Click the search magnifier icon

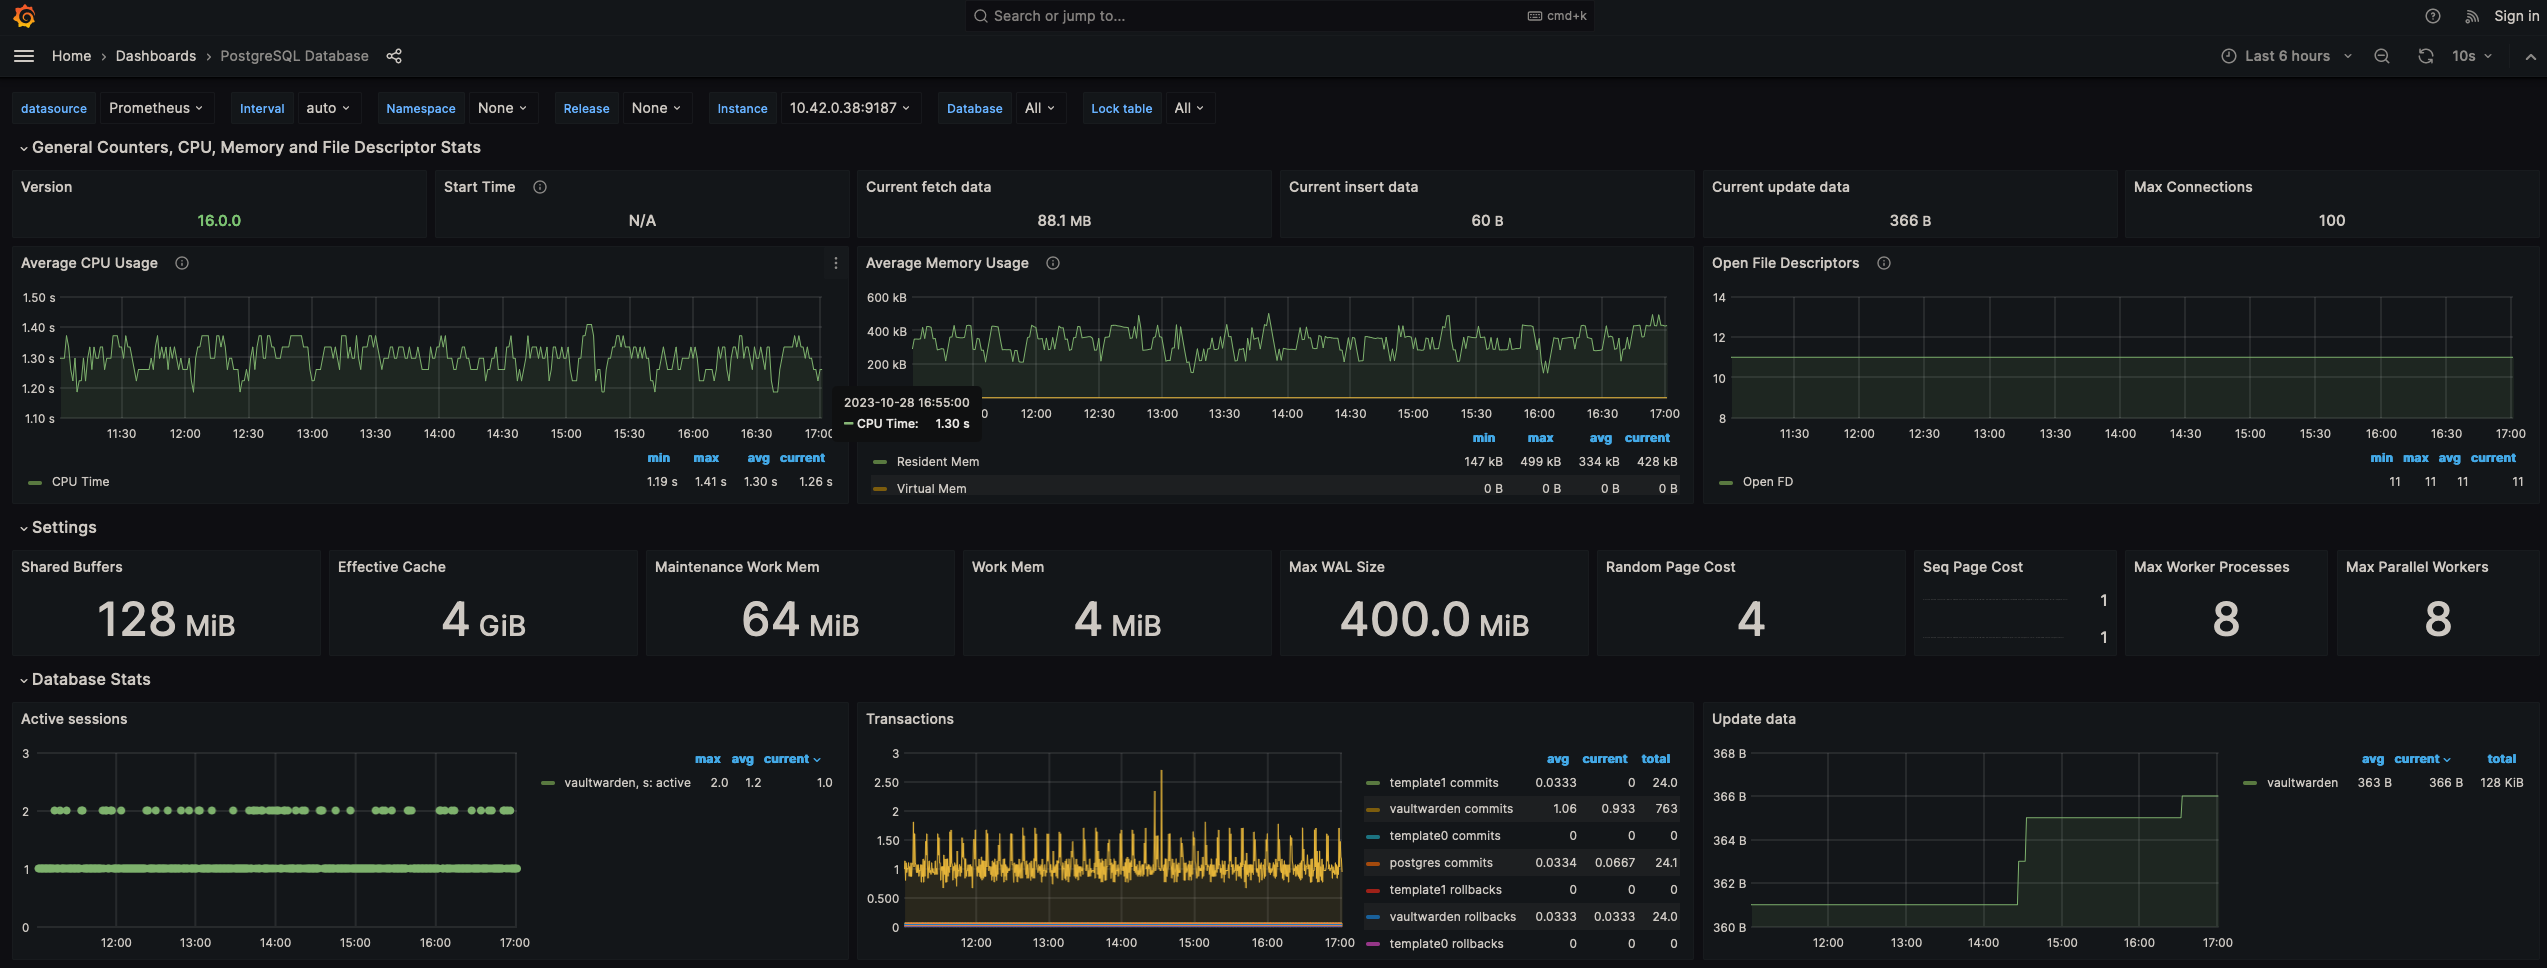point(981,16)
